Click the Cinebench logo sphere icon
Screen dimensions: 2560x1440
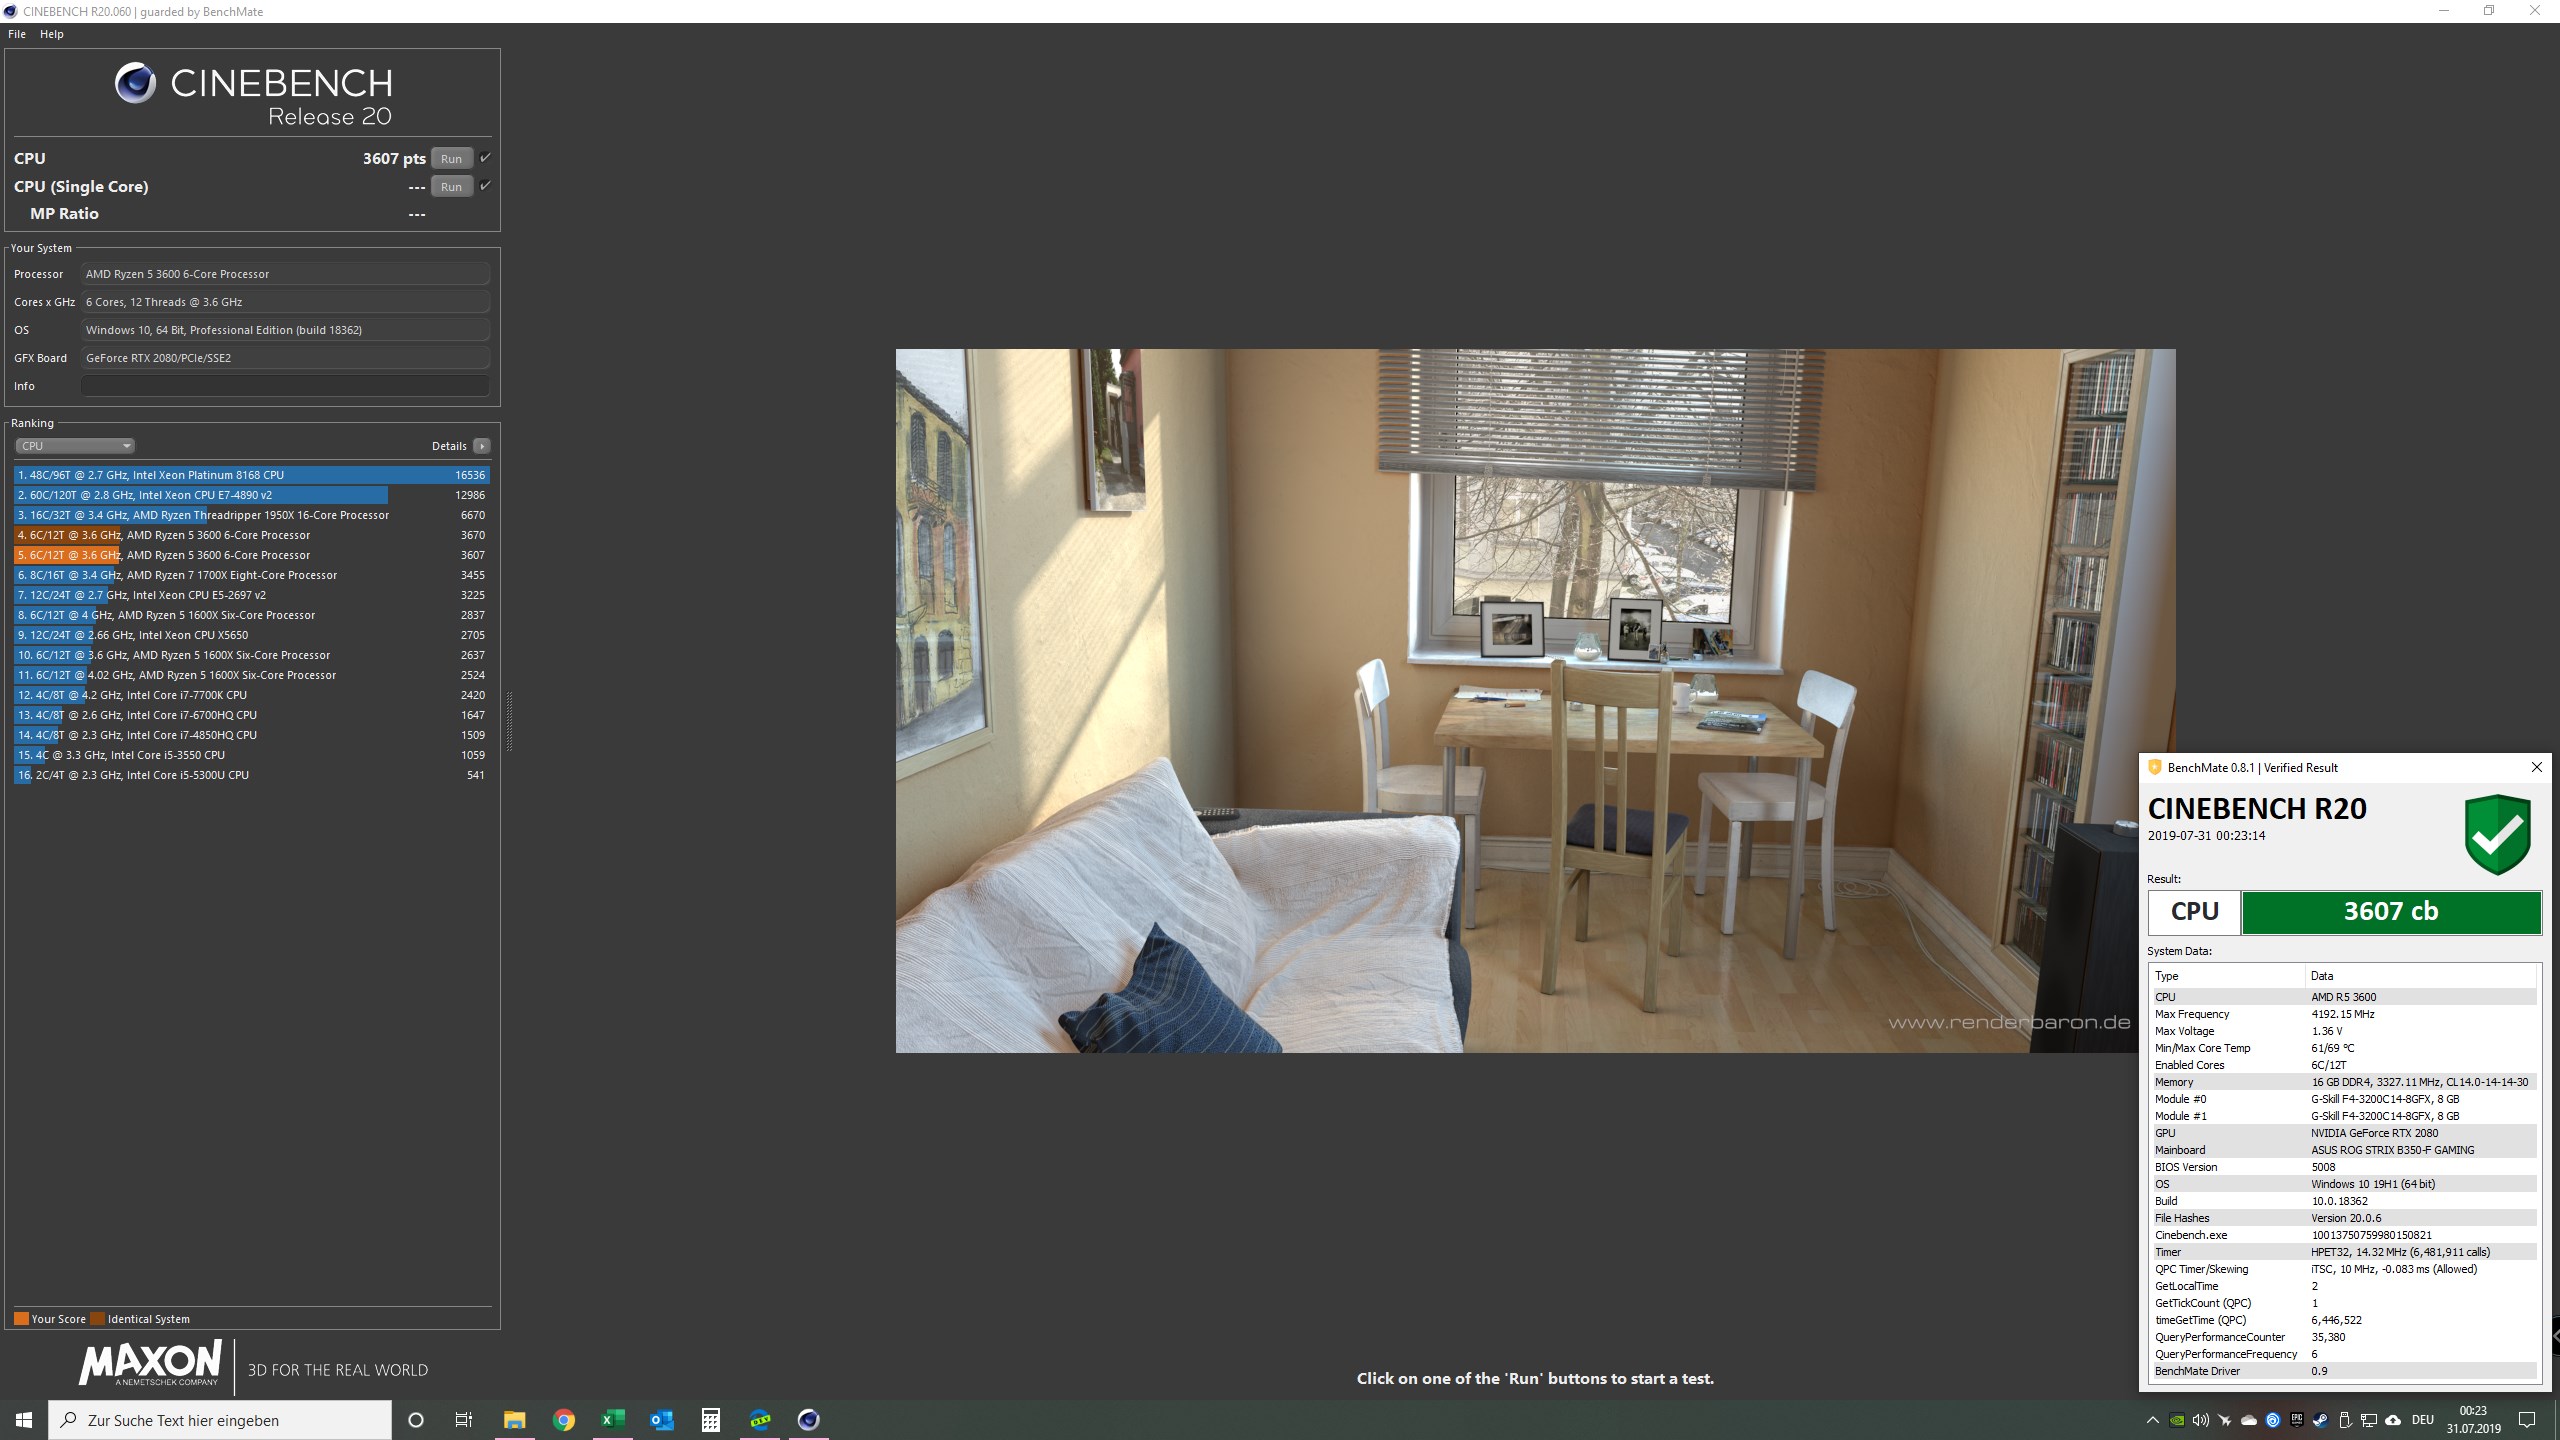[x=135, y=83]
